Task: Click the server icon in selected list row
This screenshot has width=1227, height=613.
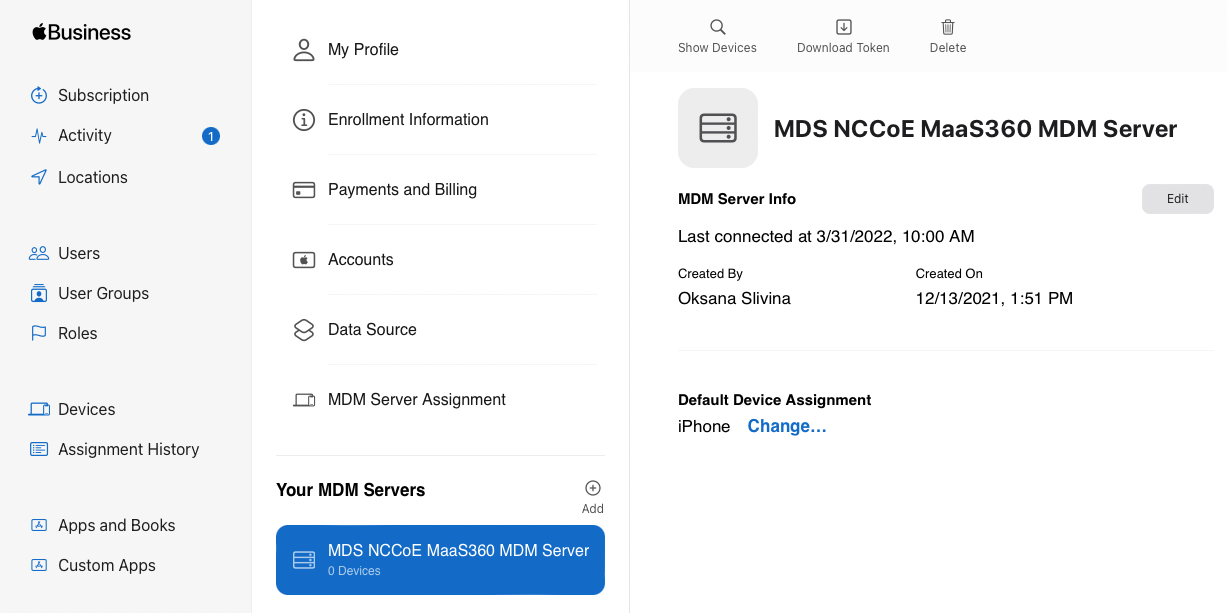Action: [x=304, y=560]
